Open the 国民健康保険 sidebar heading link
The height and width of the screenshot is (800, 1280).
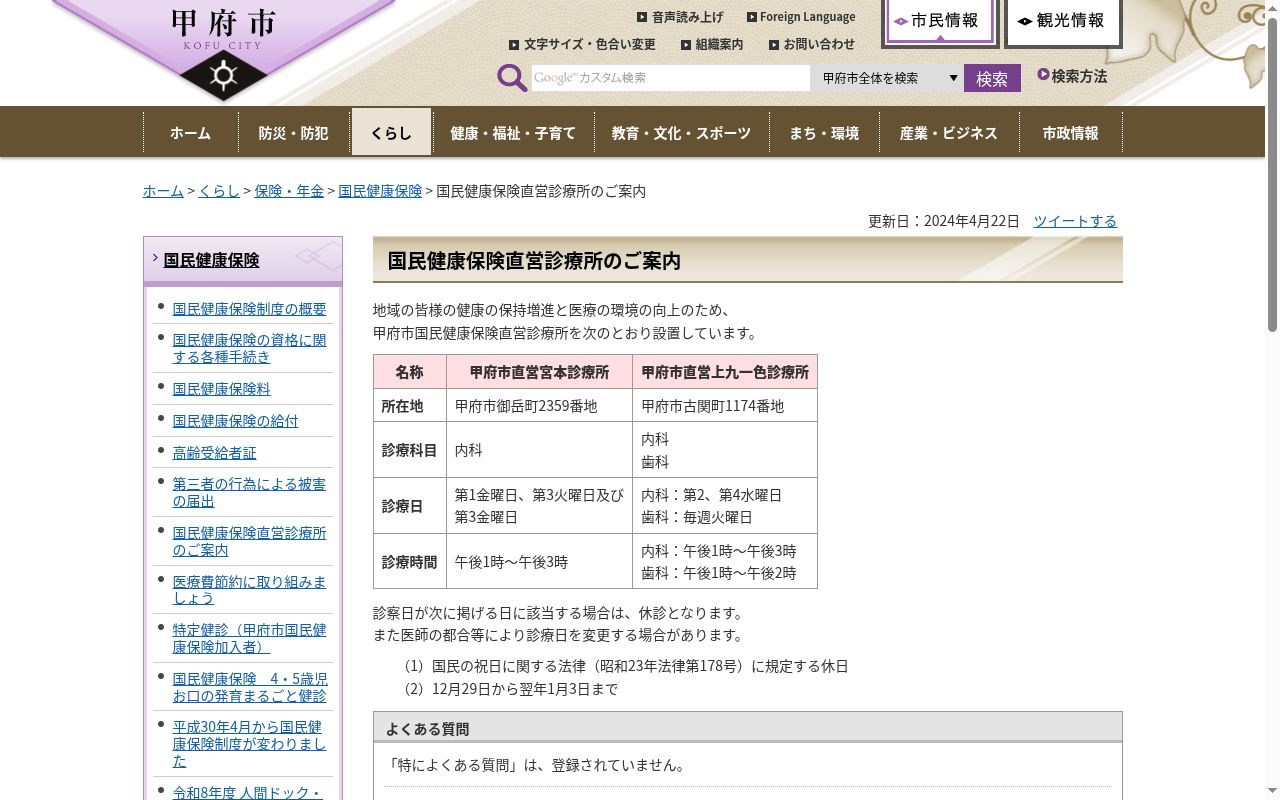click(x=211, y=260)
